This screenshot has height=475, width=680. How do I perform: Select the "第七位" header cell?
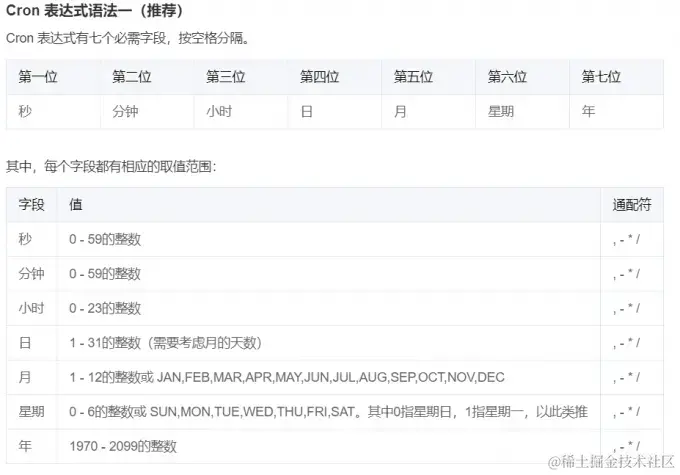click(616, 77)
